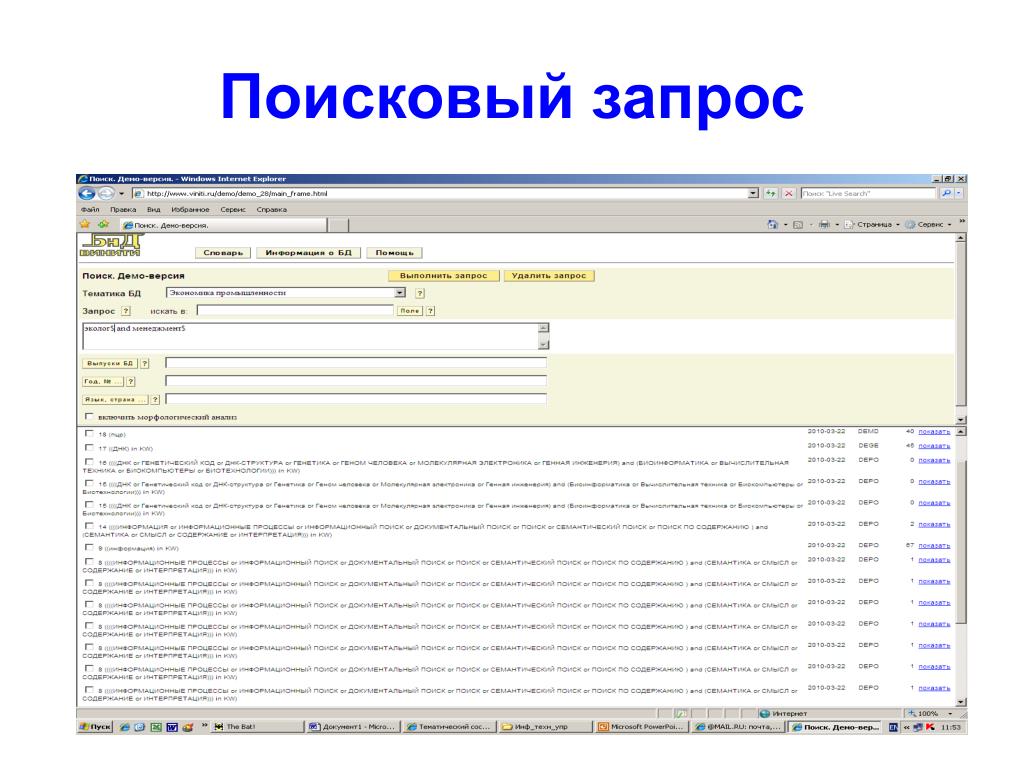
Task: Click Add to Favorites star-plus icon
Action: 103,225
